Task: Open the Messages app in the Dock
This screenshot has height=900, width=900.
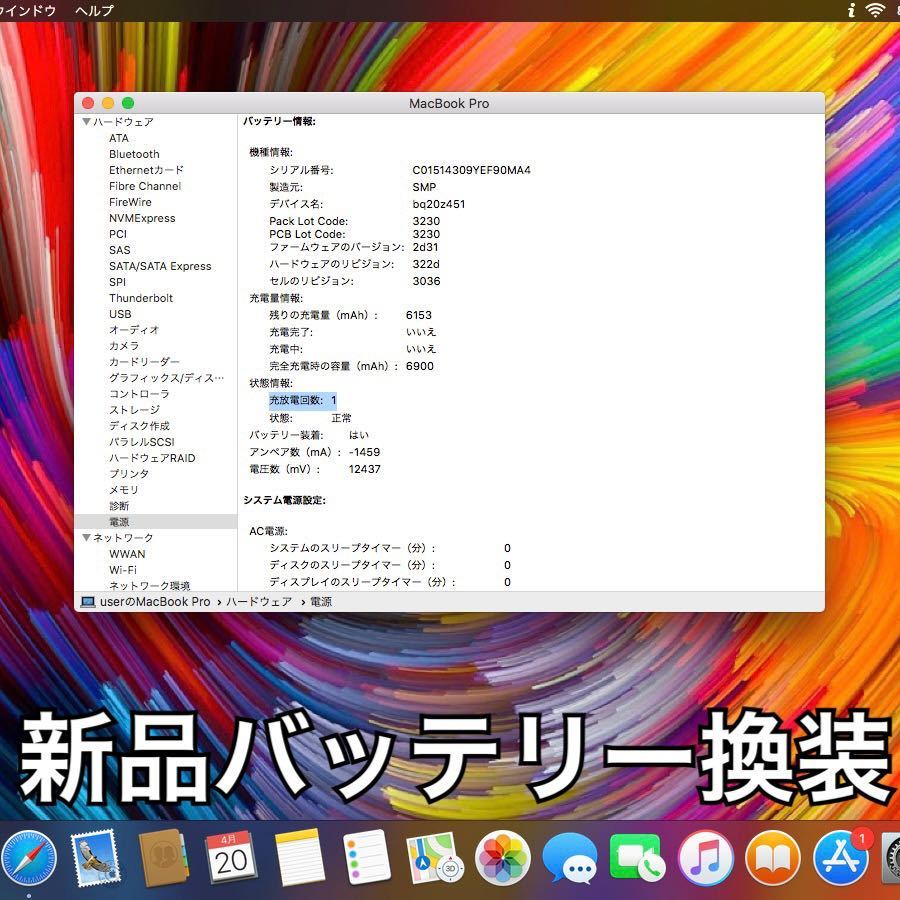Action: tap(571, 859)
